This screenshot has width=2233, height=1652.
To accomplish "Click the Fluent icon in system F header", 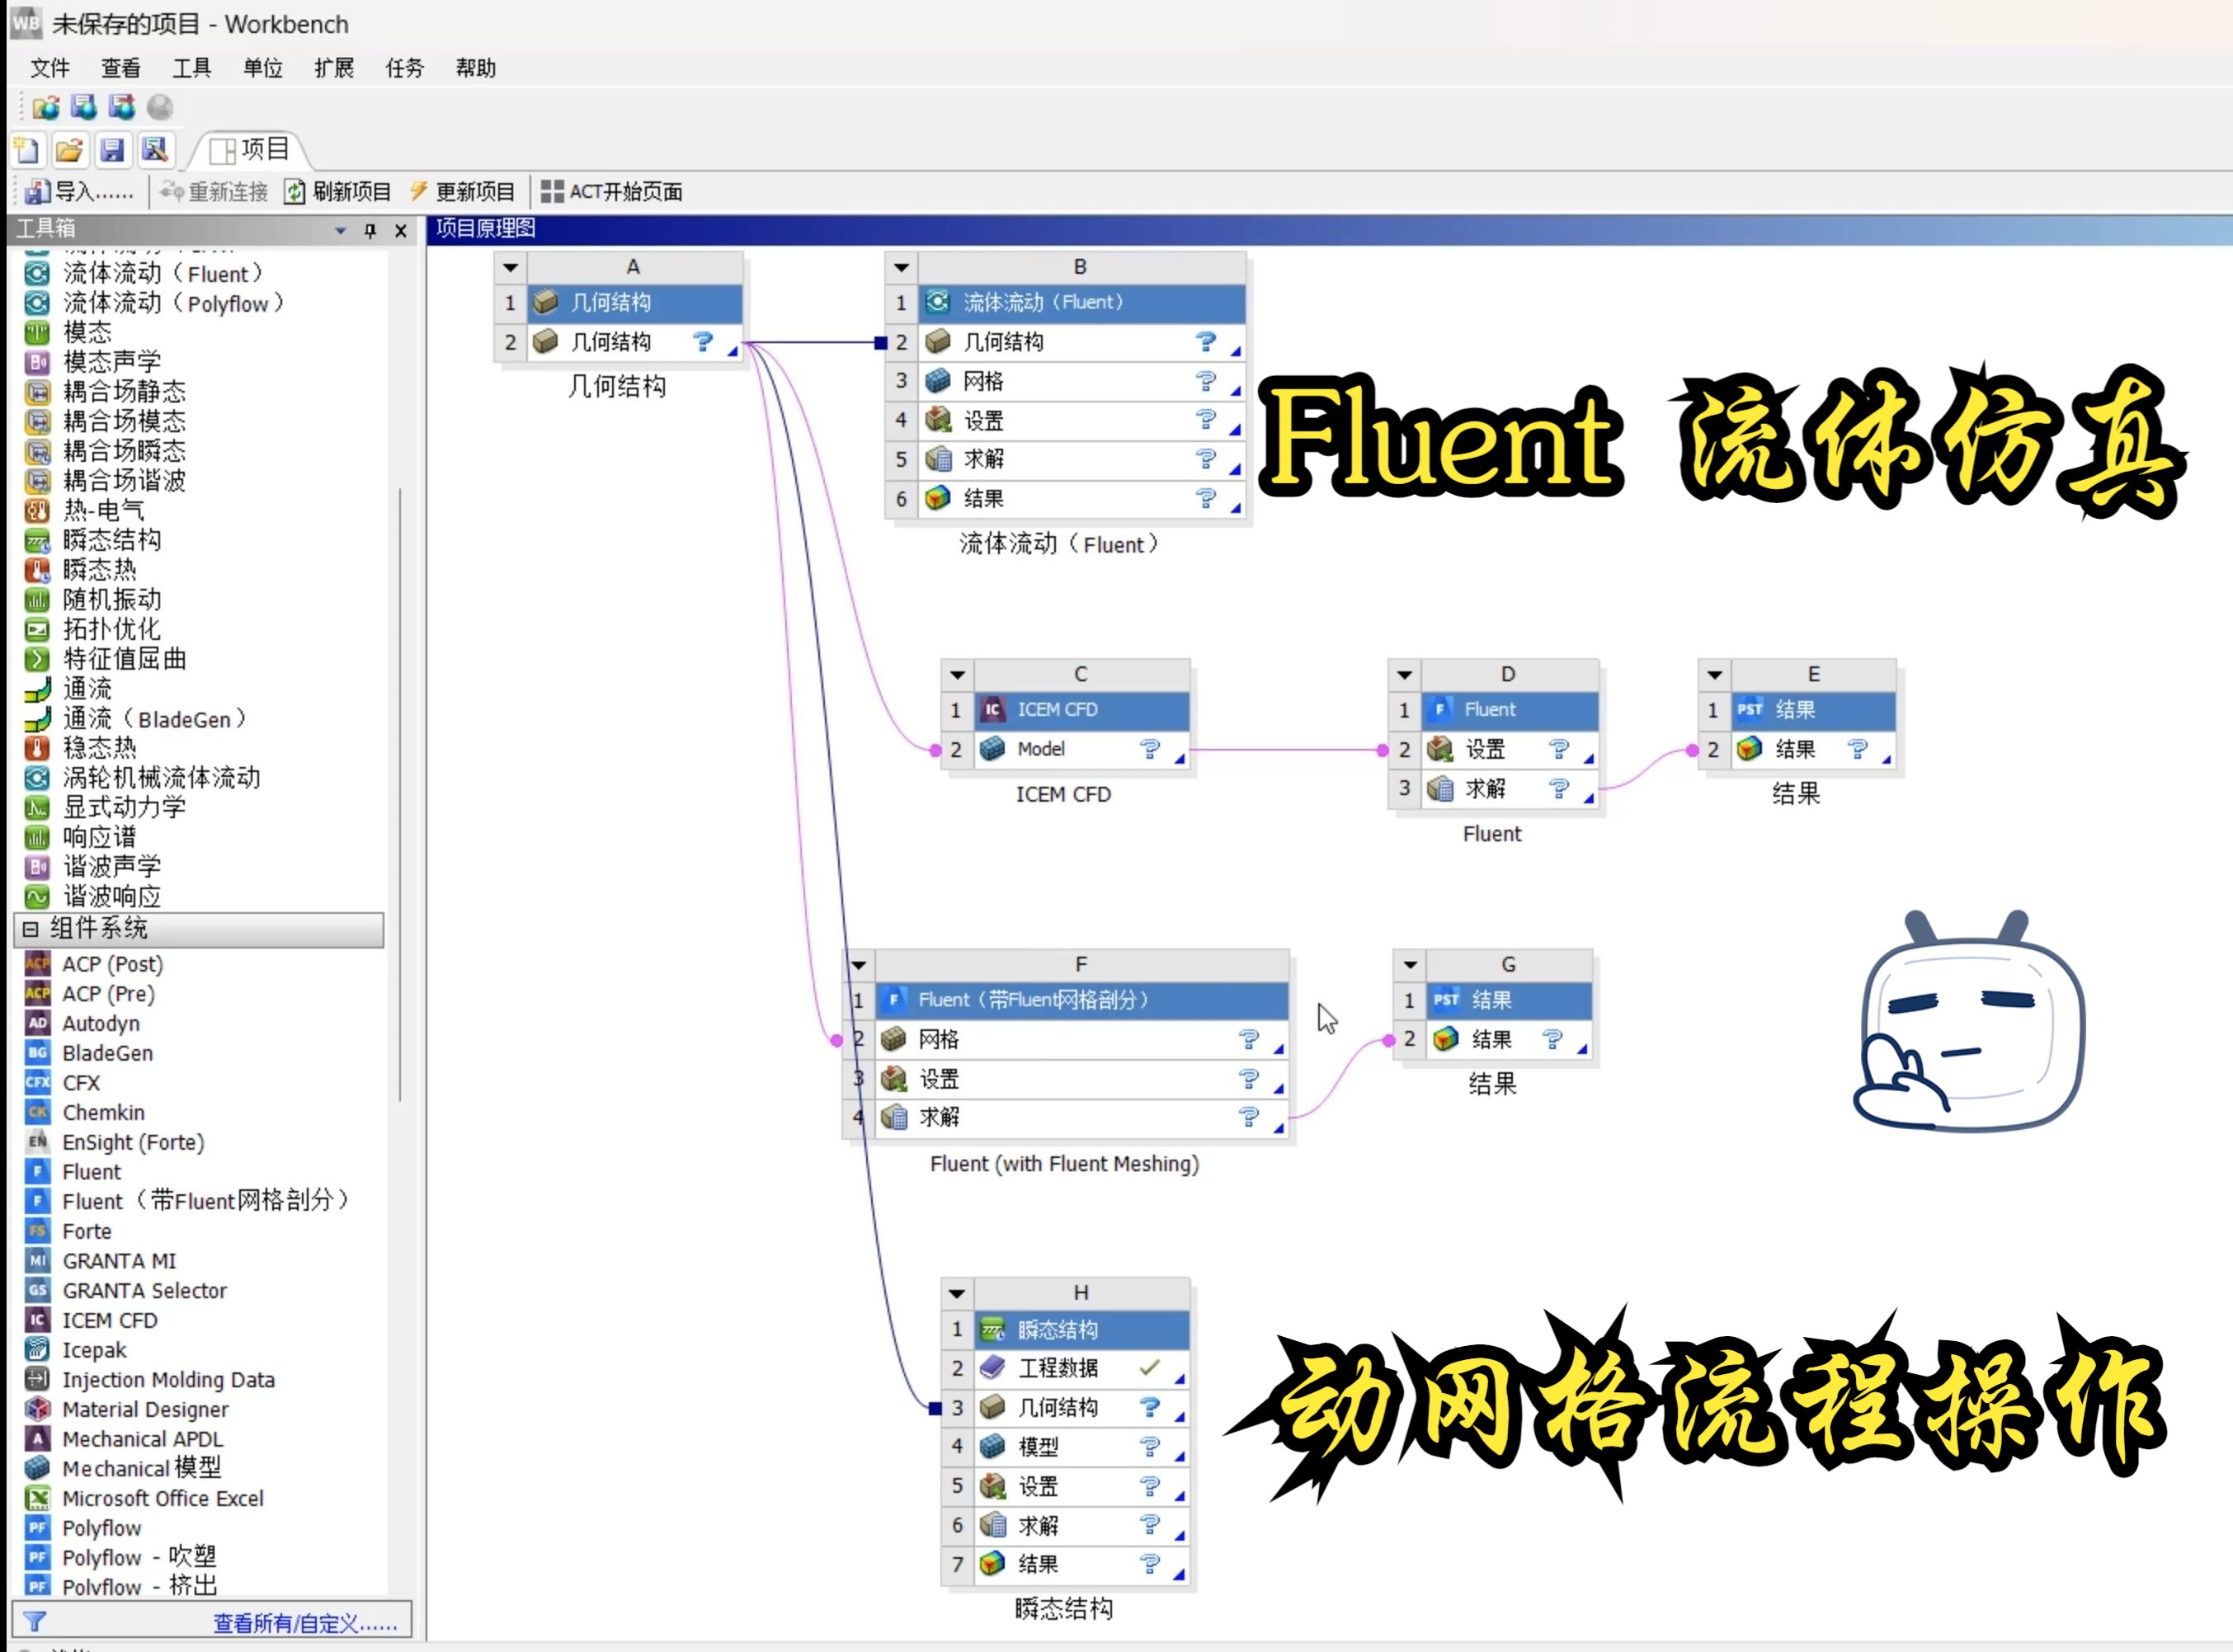I will (x=894, y=999).
